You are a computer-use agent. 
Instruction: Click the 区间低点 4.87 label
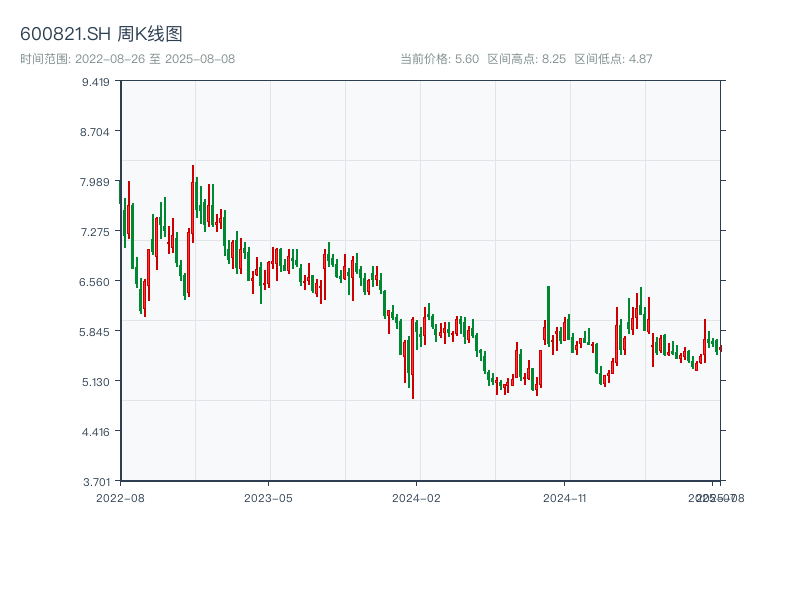pyautogui.click(x=613, y=59)
